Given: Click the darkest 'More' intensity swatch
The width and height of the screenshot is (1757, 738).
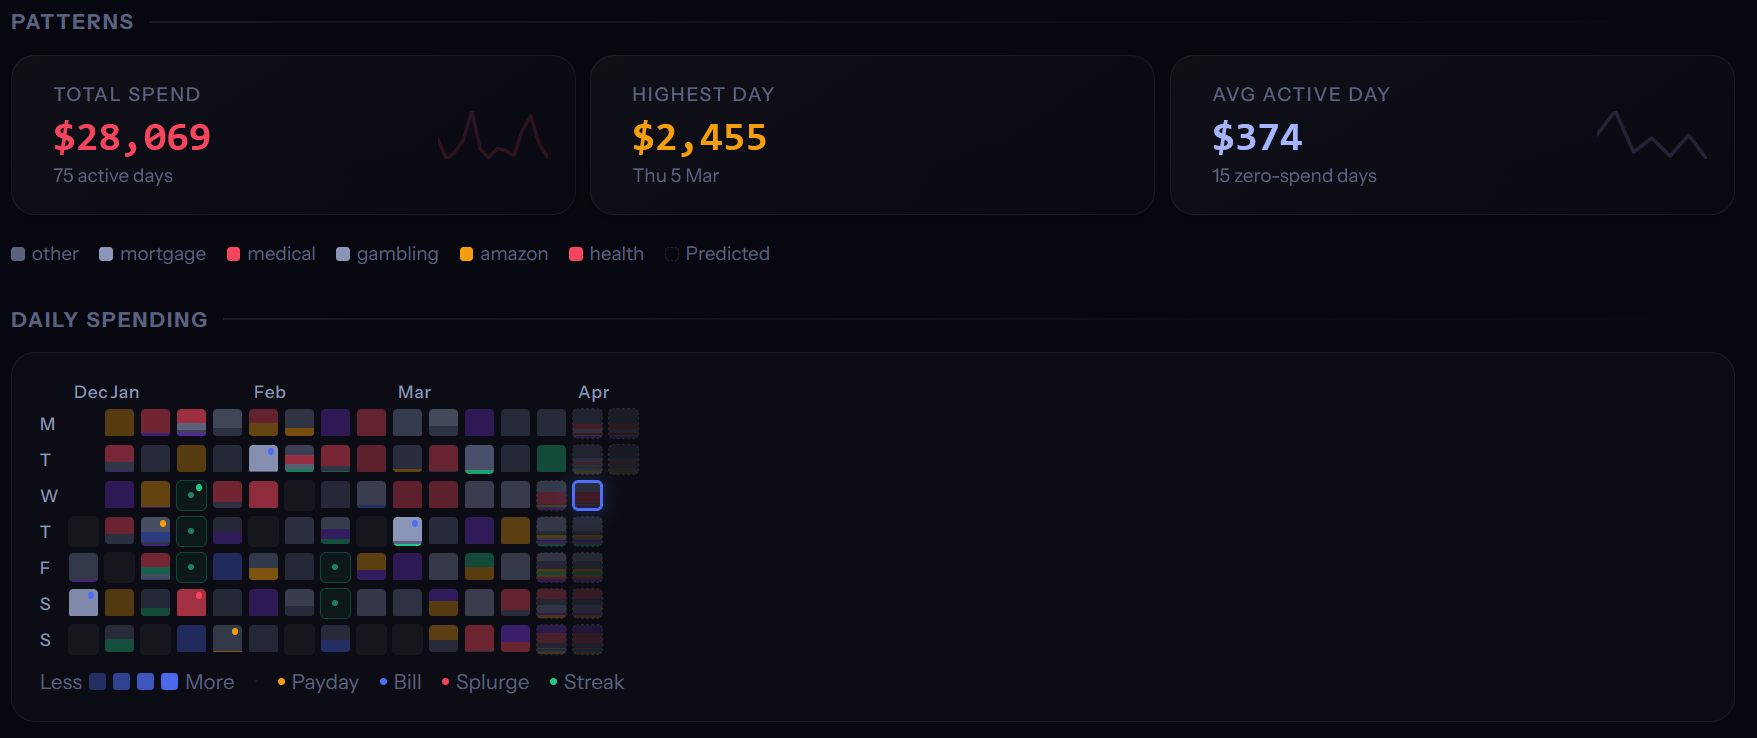Looking at the screenshot, I should (x=168, y=681).
